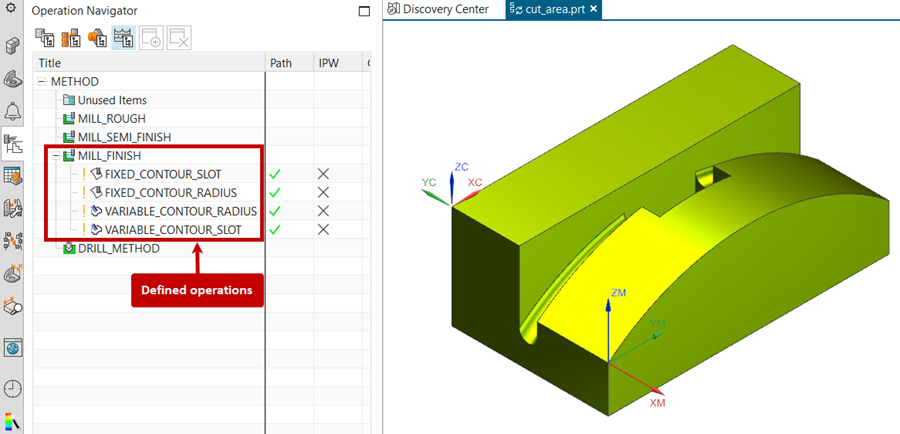Click the greyed window-with-plus toolbar icon
This screenshot has width=900, height=434.
pyautogui.click(x=152, y=38)
